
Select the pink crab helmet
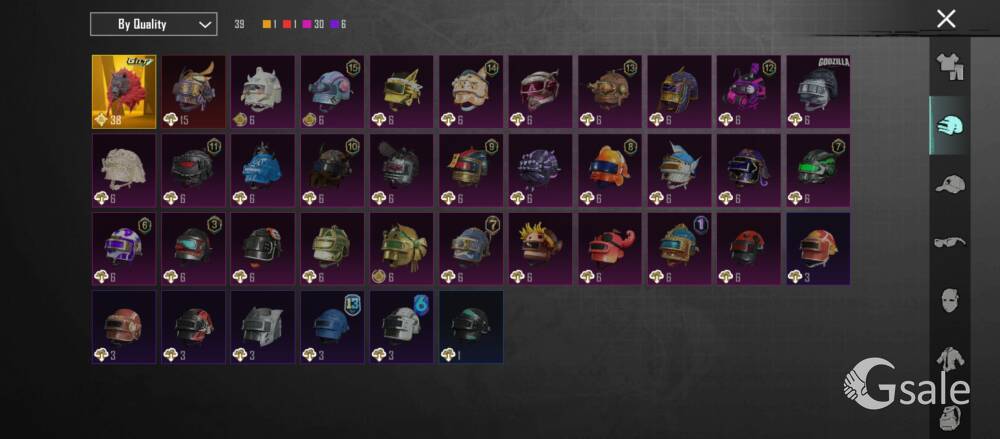click(x=610, y=249)
